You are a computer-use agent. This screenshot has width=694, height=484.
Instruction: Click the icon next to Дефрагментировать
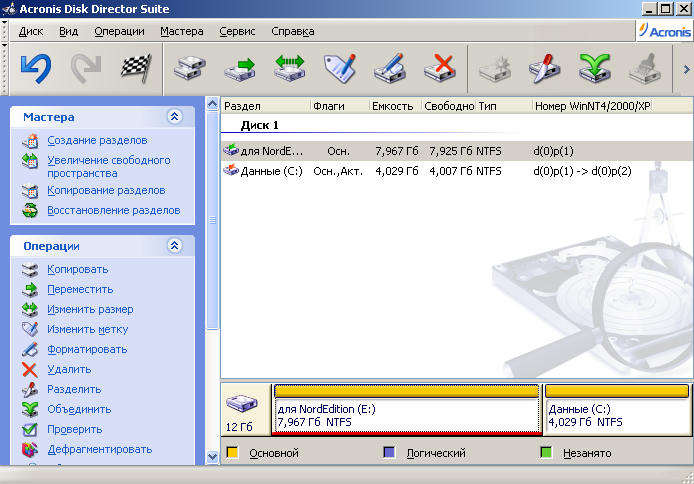coord(30,449)
